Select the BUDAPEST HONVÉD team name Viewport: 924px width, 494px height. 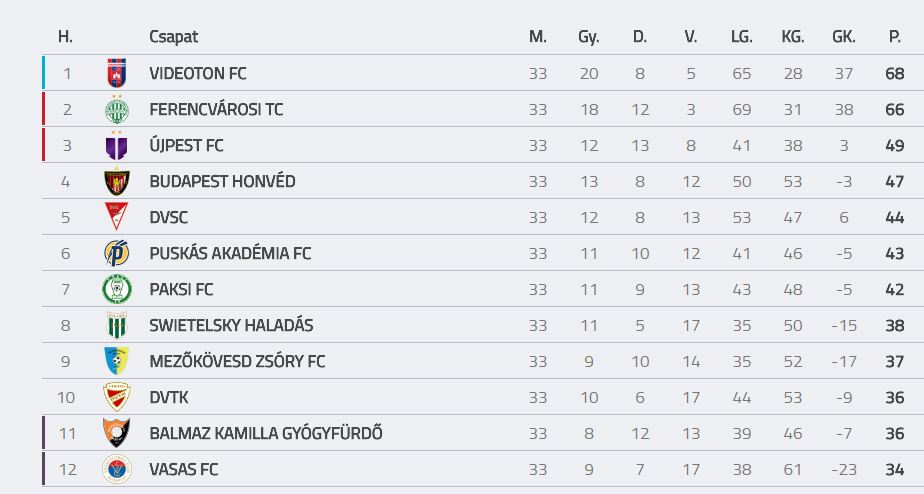pos(222,181)
